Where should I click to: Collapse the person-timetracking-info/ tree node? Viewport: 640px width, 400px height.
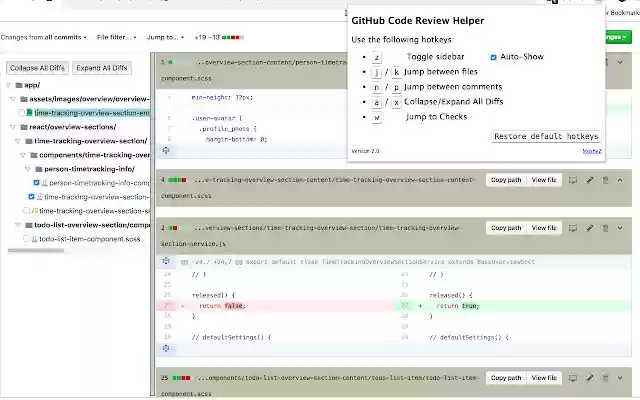(28, 169)
